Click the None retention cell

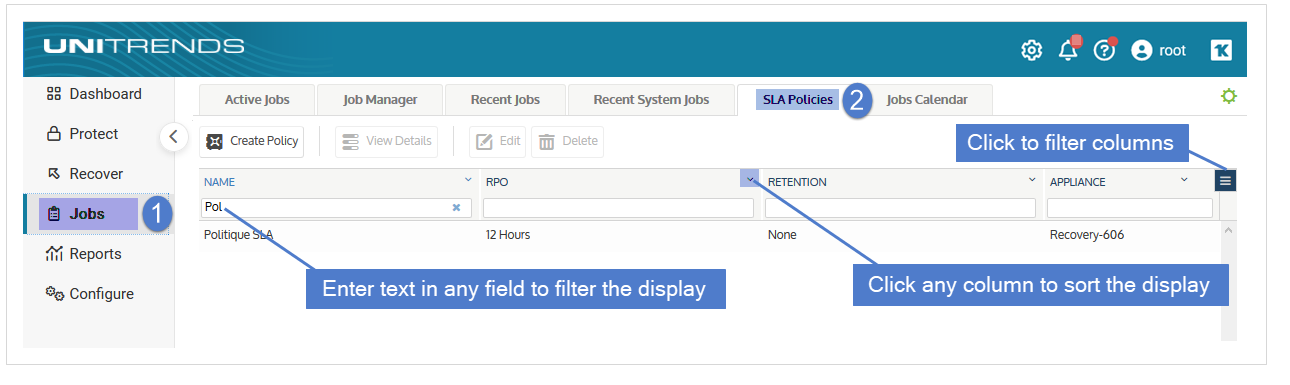pyautogui.click(x=782, y=235)
